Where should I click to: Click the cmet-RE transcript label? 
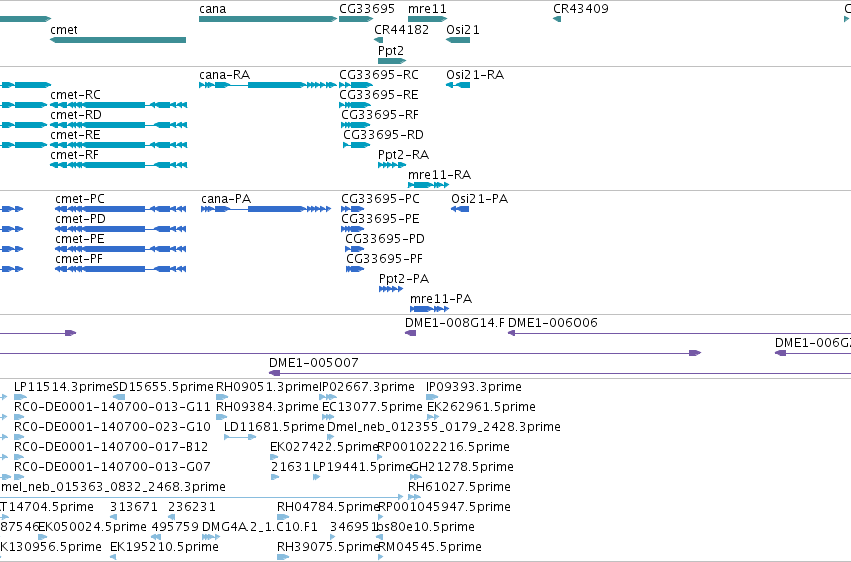pyautogui.click(x=75, y=135)
